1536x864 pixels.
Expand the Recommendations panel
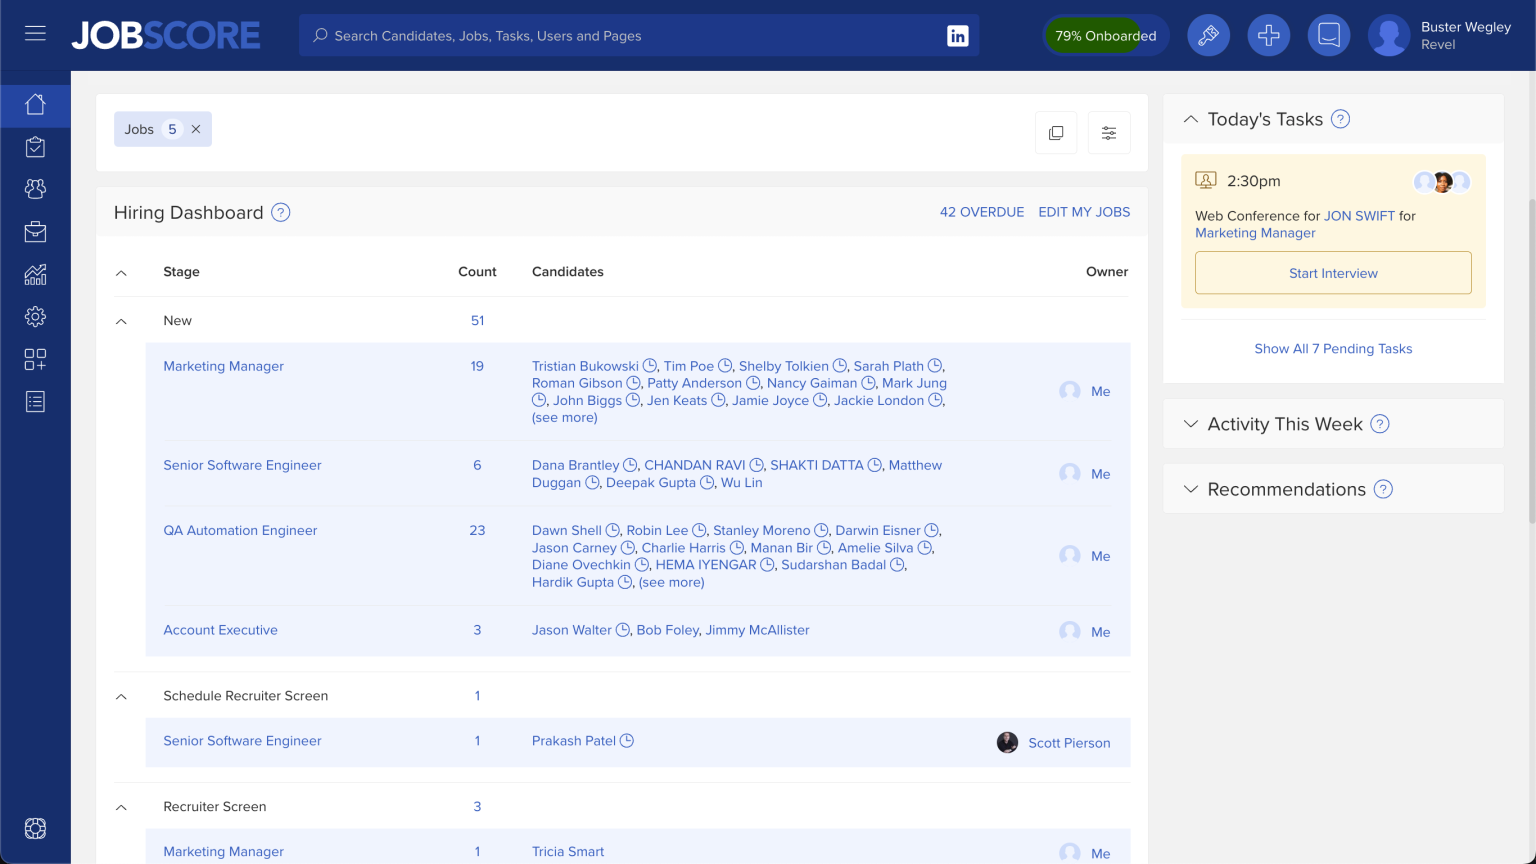tap(1190, 489)
